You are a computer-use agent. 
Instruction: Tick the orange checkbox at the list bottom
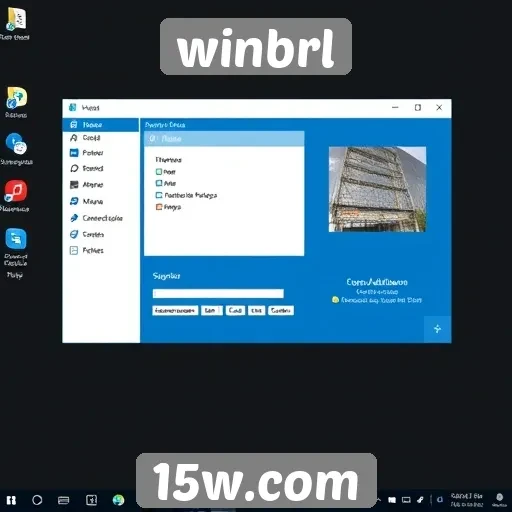click(159, 207)
